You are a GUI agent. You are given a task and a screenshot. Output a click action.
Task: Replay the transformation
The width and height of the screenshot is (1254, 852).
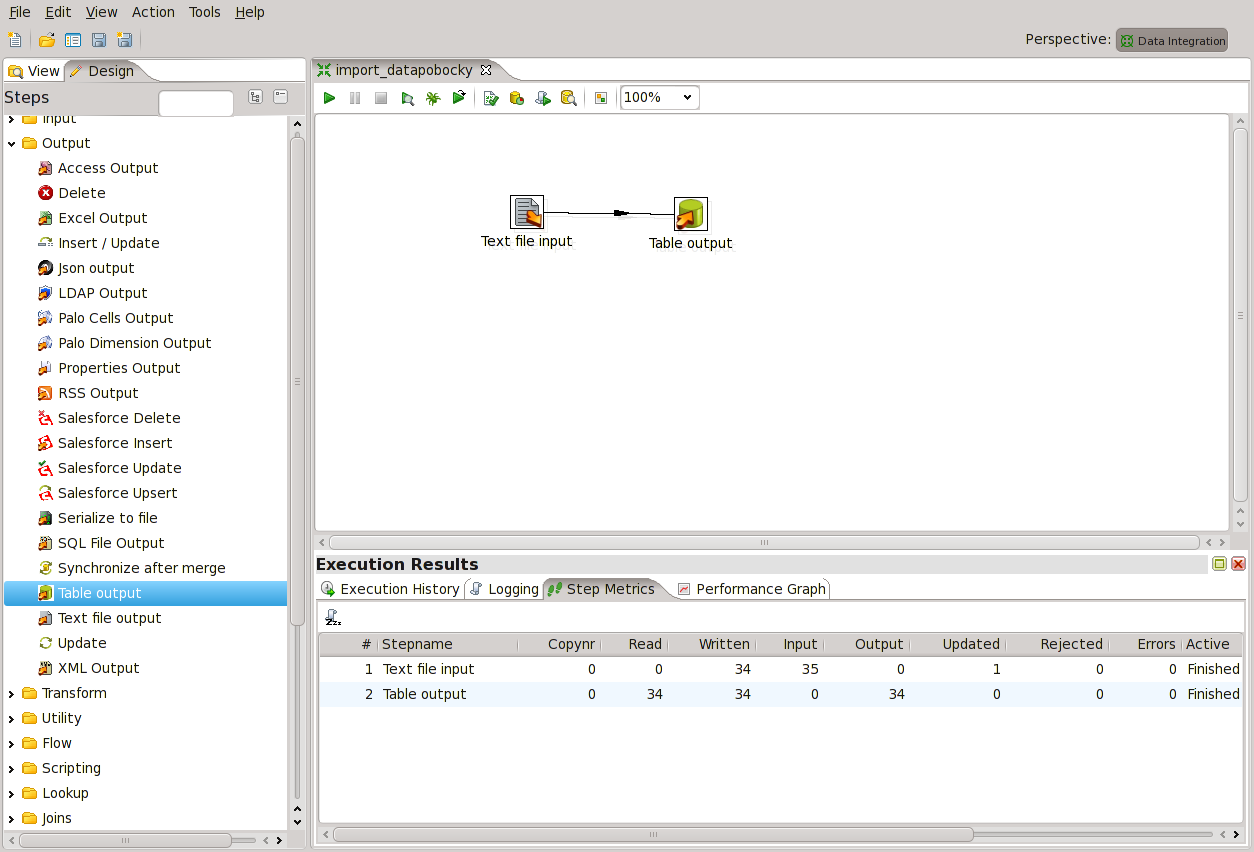pos(459,98)
